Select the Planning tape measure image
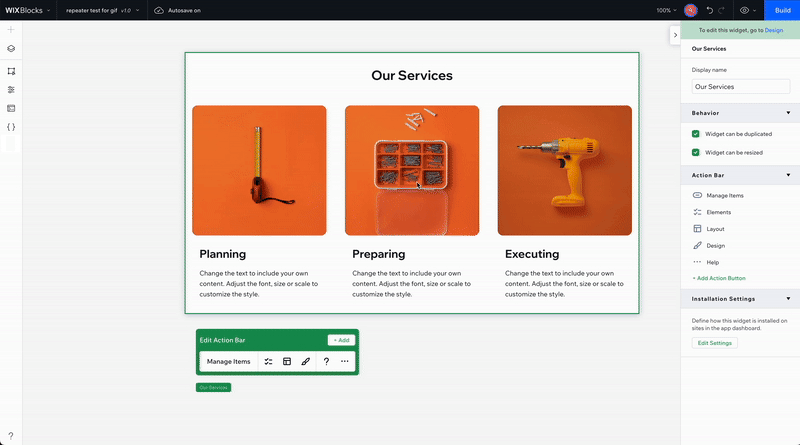Image resolution: width=800 pixels, height=445 pixels. click(259, 170)
